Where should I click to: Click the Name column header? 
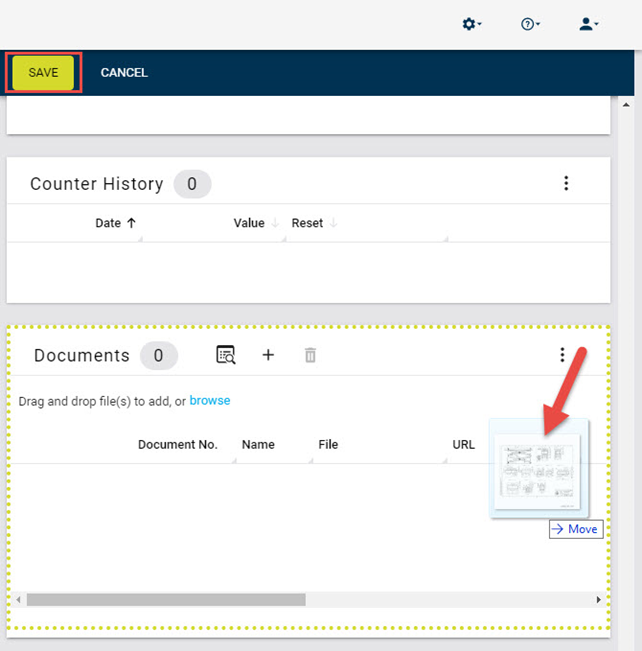coord(258,445)
